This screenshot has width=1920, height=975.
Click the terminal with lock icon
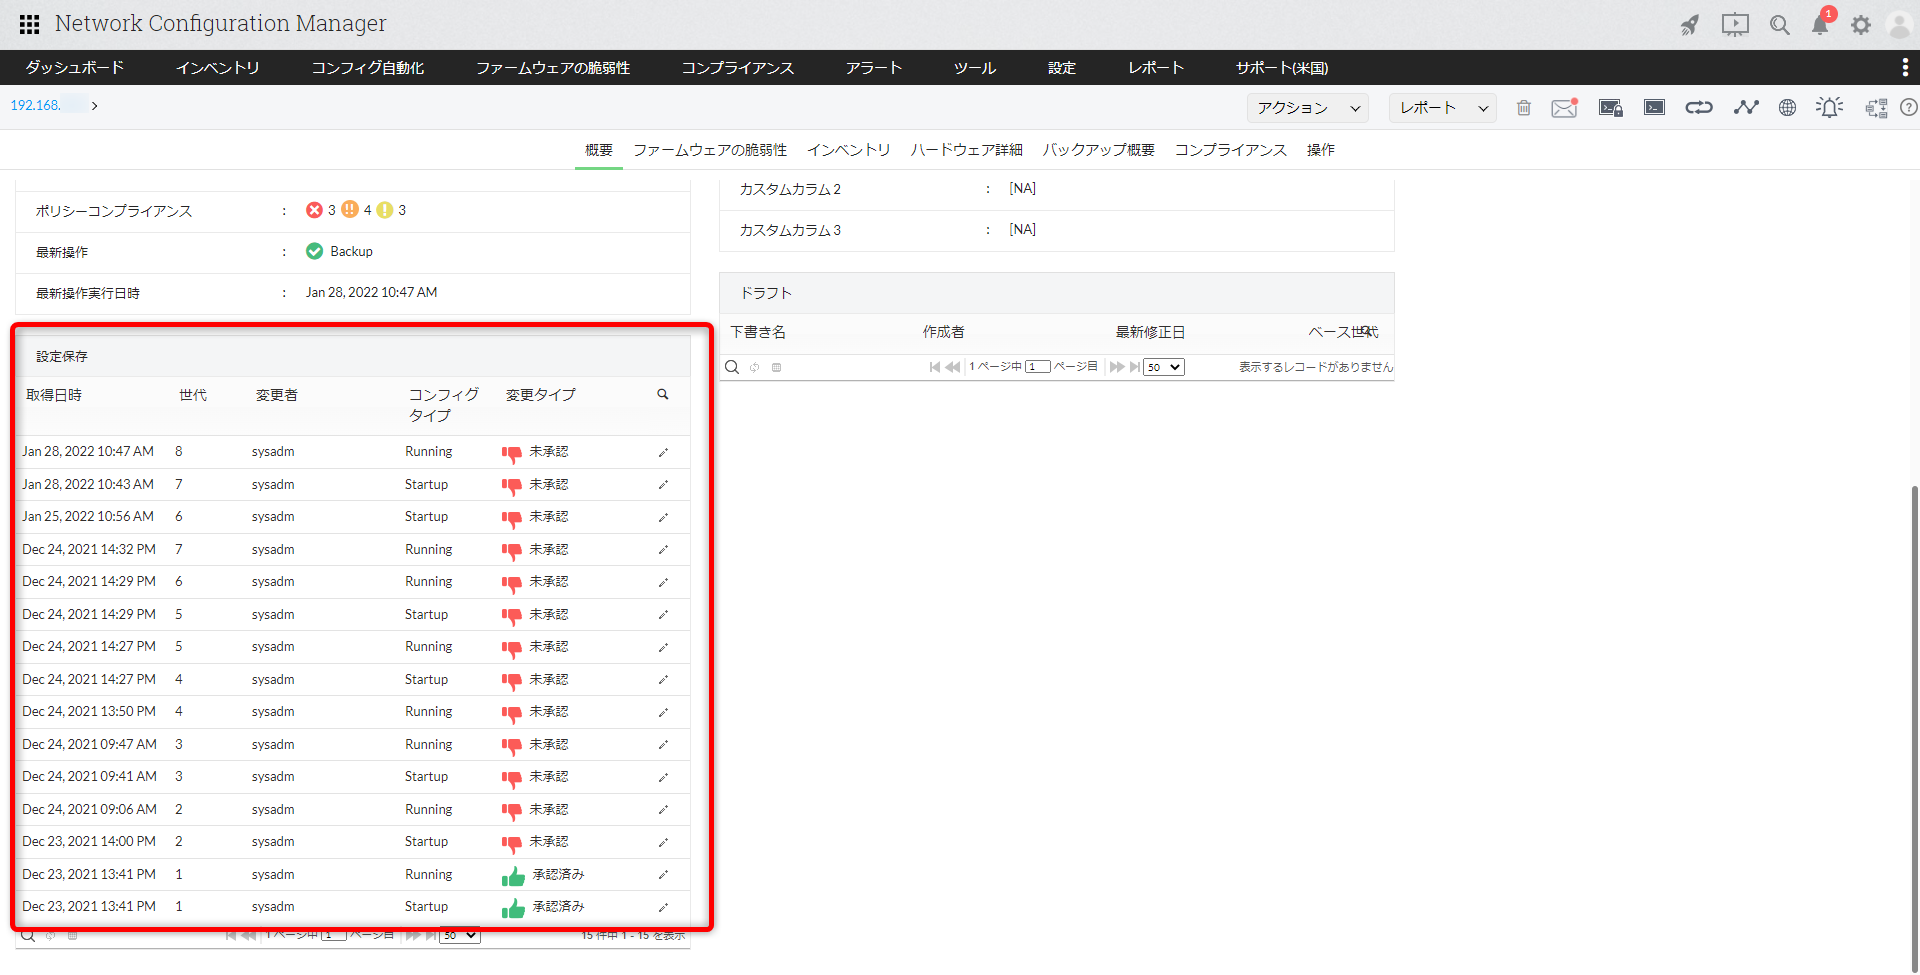click(x=1610, y=108)
